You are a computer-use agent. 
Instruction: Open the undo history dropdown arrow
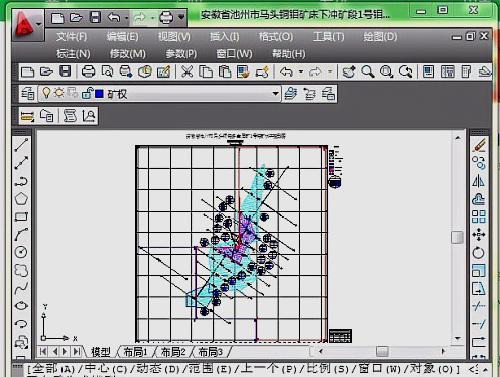tap(301, 72)
